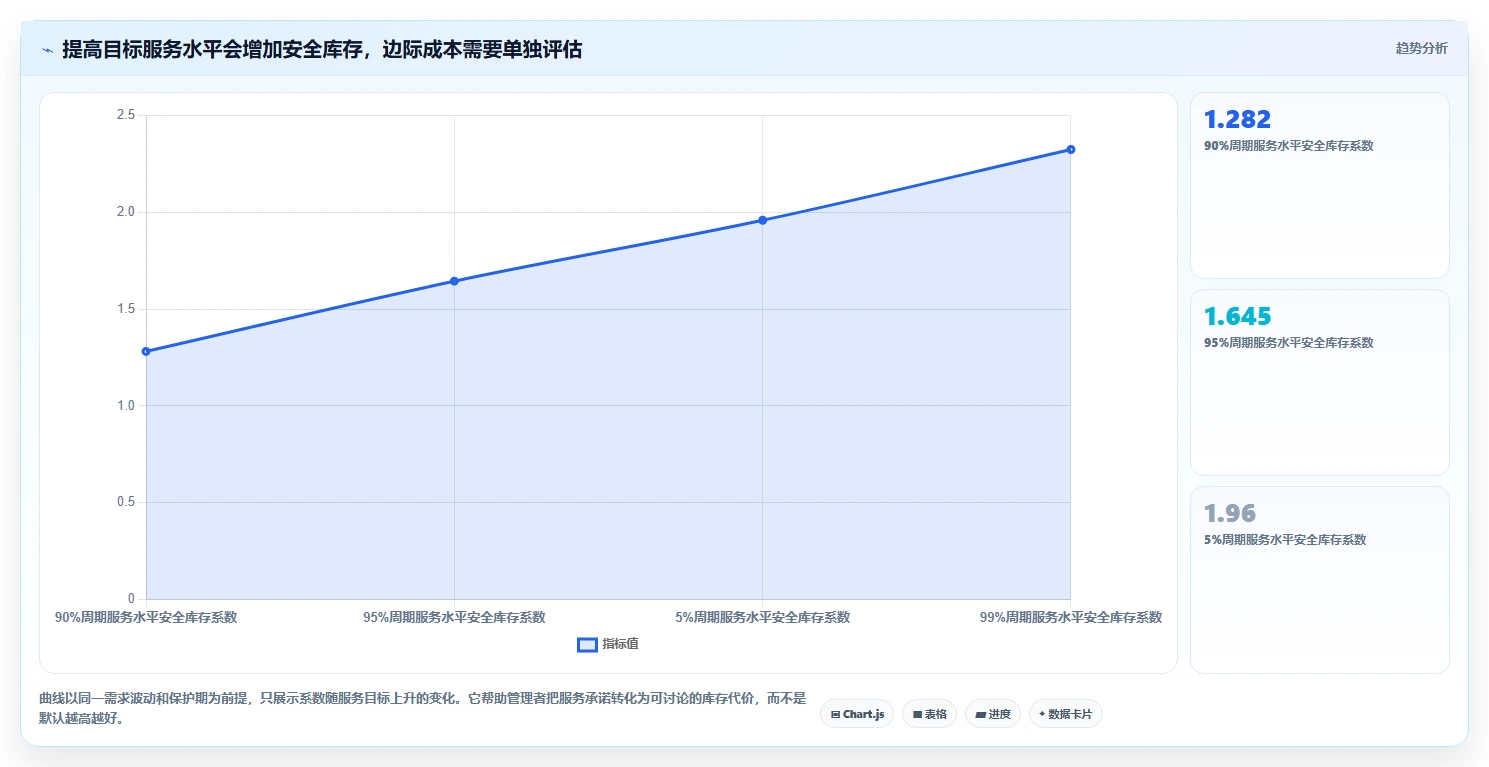Screen dimensions: 1489x767
Task: Click the 2.0 y-axis tick label
Action: (x=126, y=212)
